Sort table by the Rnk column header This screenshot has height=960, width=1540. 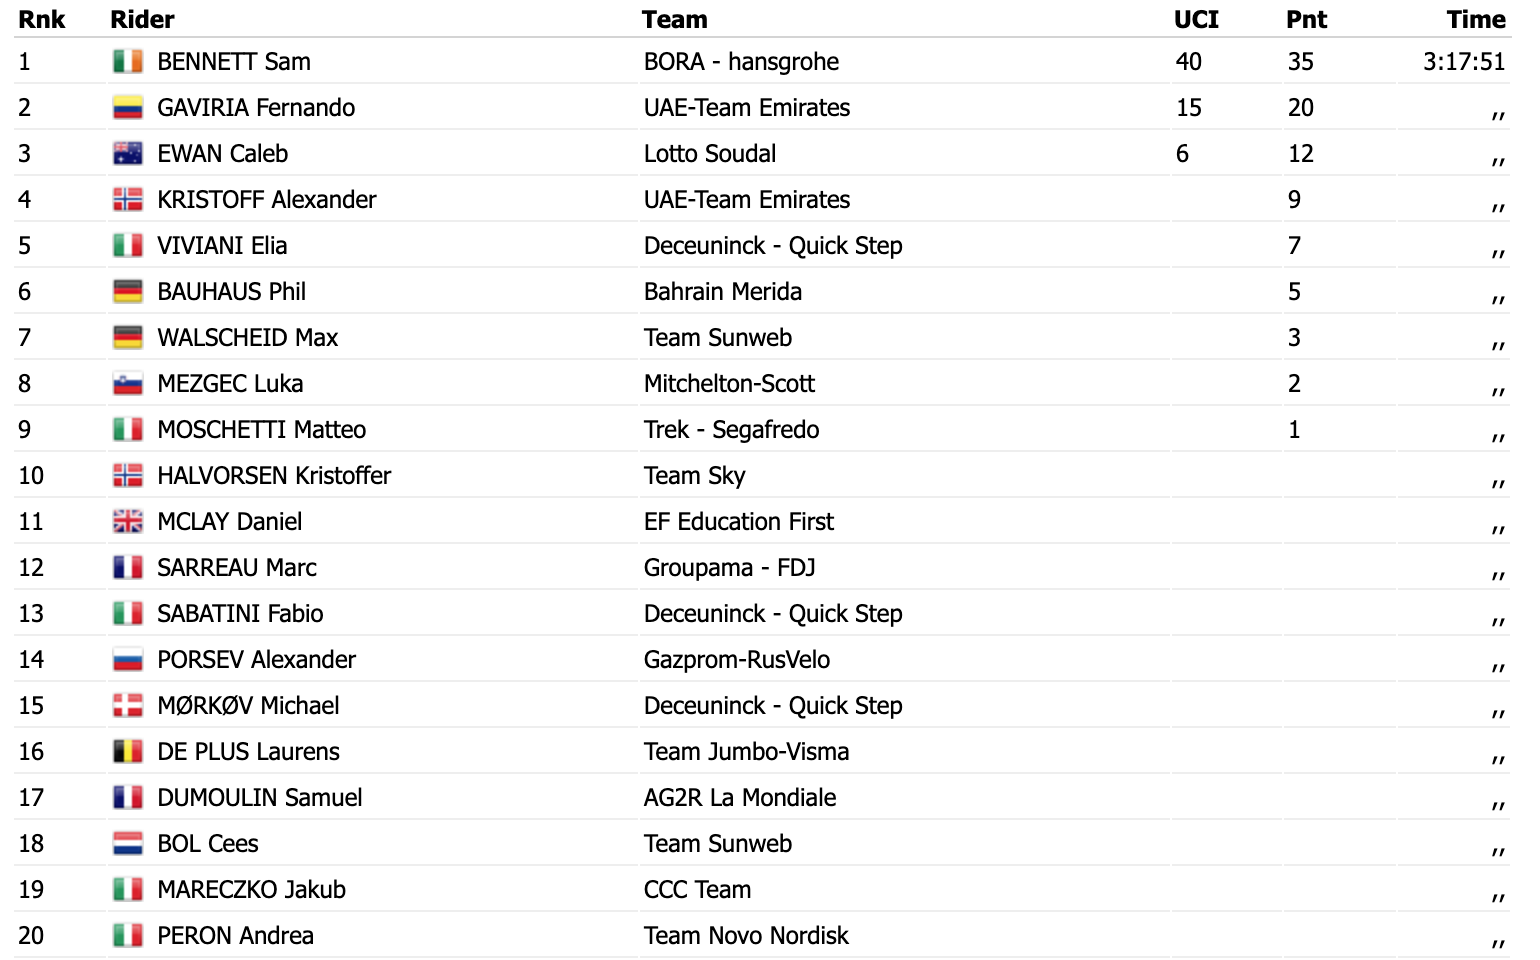tap(42, 19)
